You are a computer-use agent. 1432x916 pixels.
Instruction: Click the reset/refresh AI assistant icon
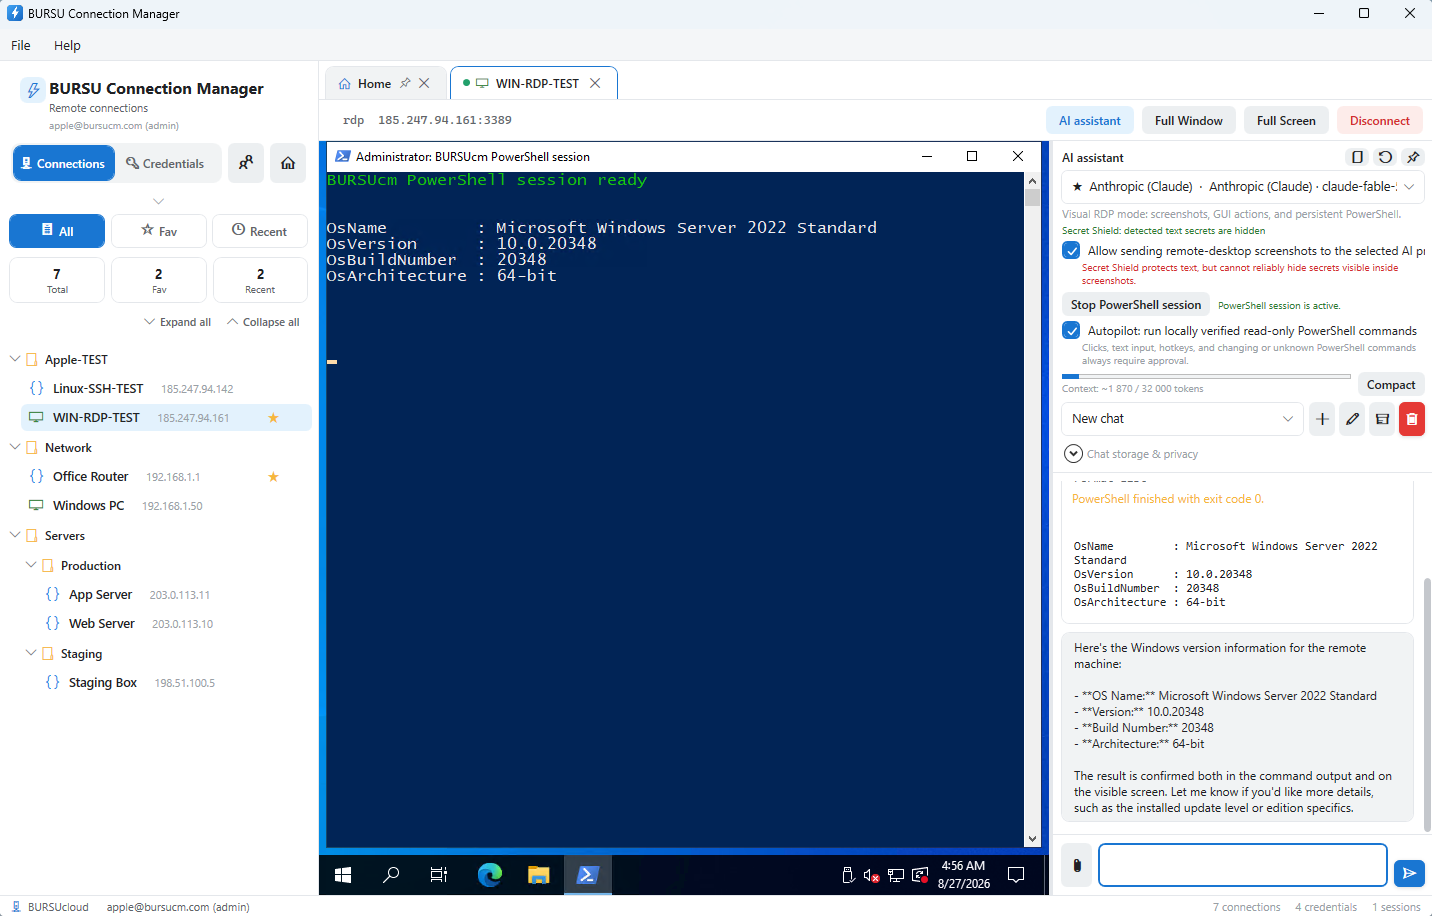(1385, 157)
